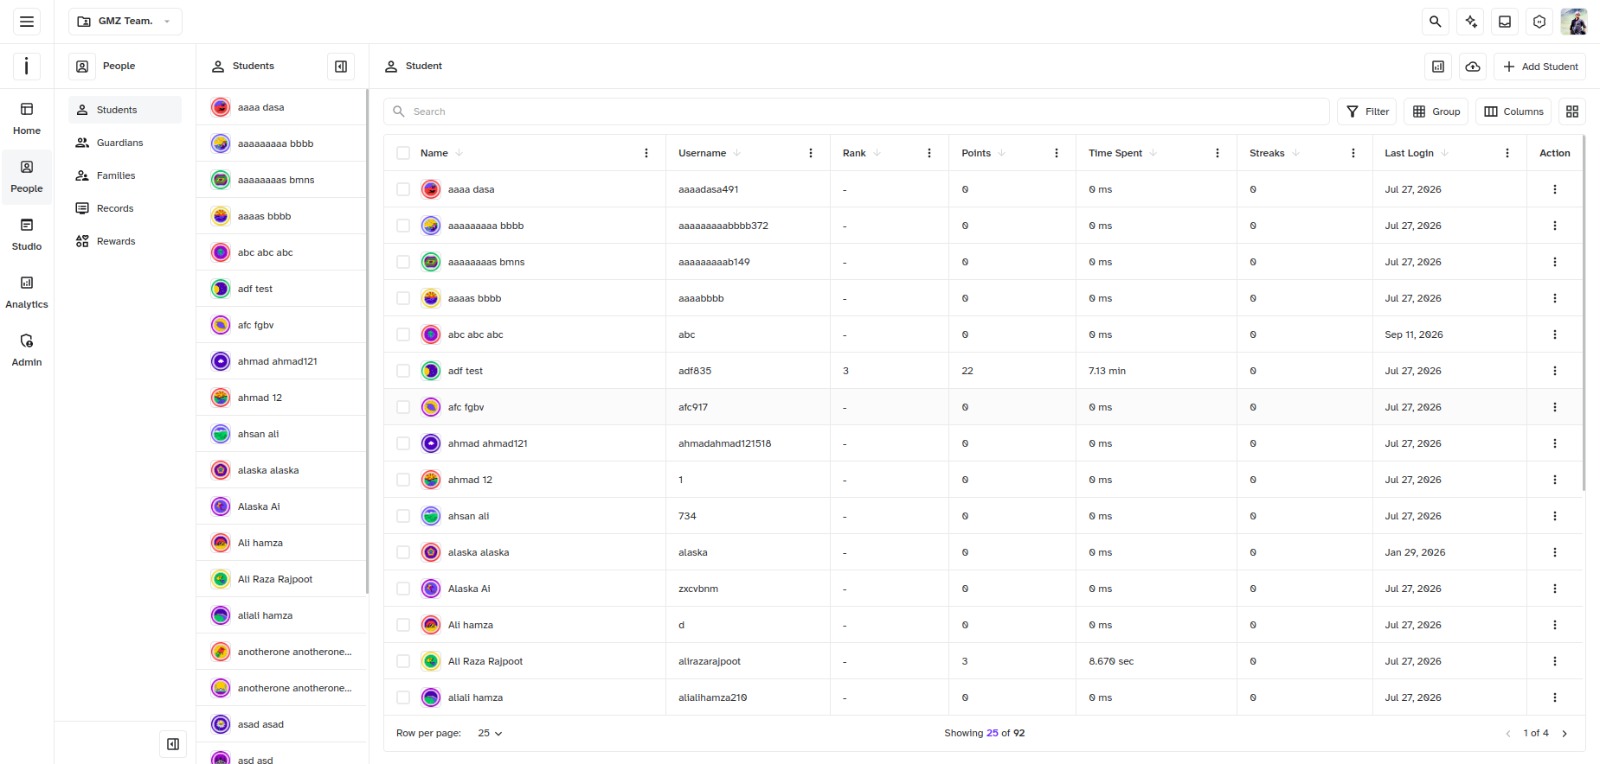1600x764 pixels.
Task: Open the Columns button
Action: click(1513, 111)
